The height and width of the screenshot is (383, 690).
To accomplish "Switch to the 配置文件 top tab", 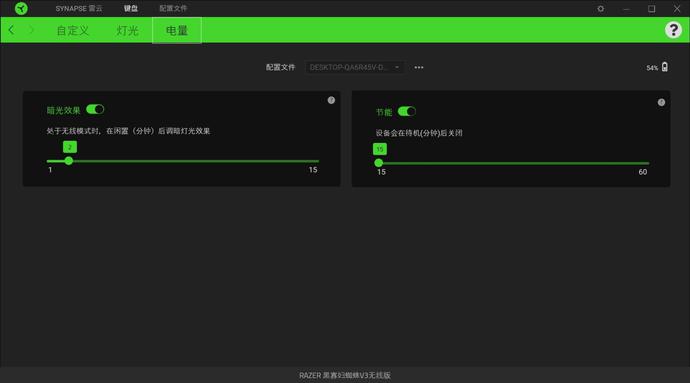I will tap(173, 8).
